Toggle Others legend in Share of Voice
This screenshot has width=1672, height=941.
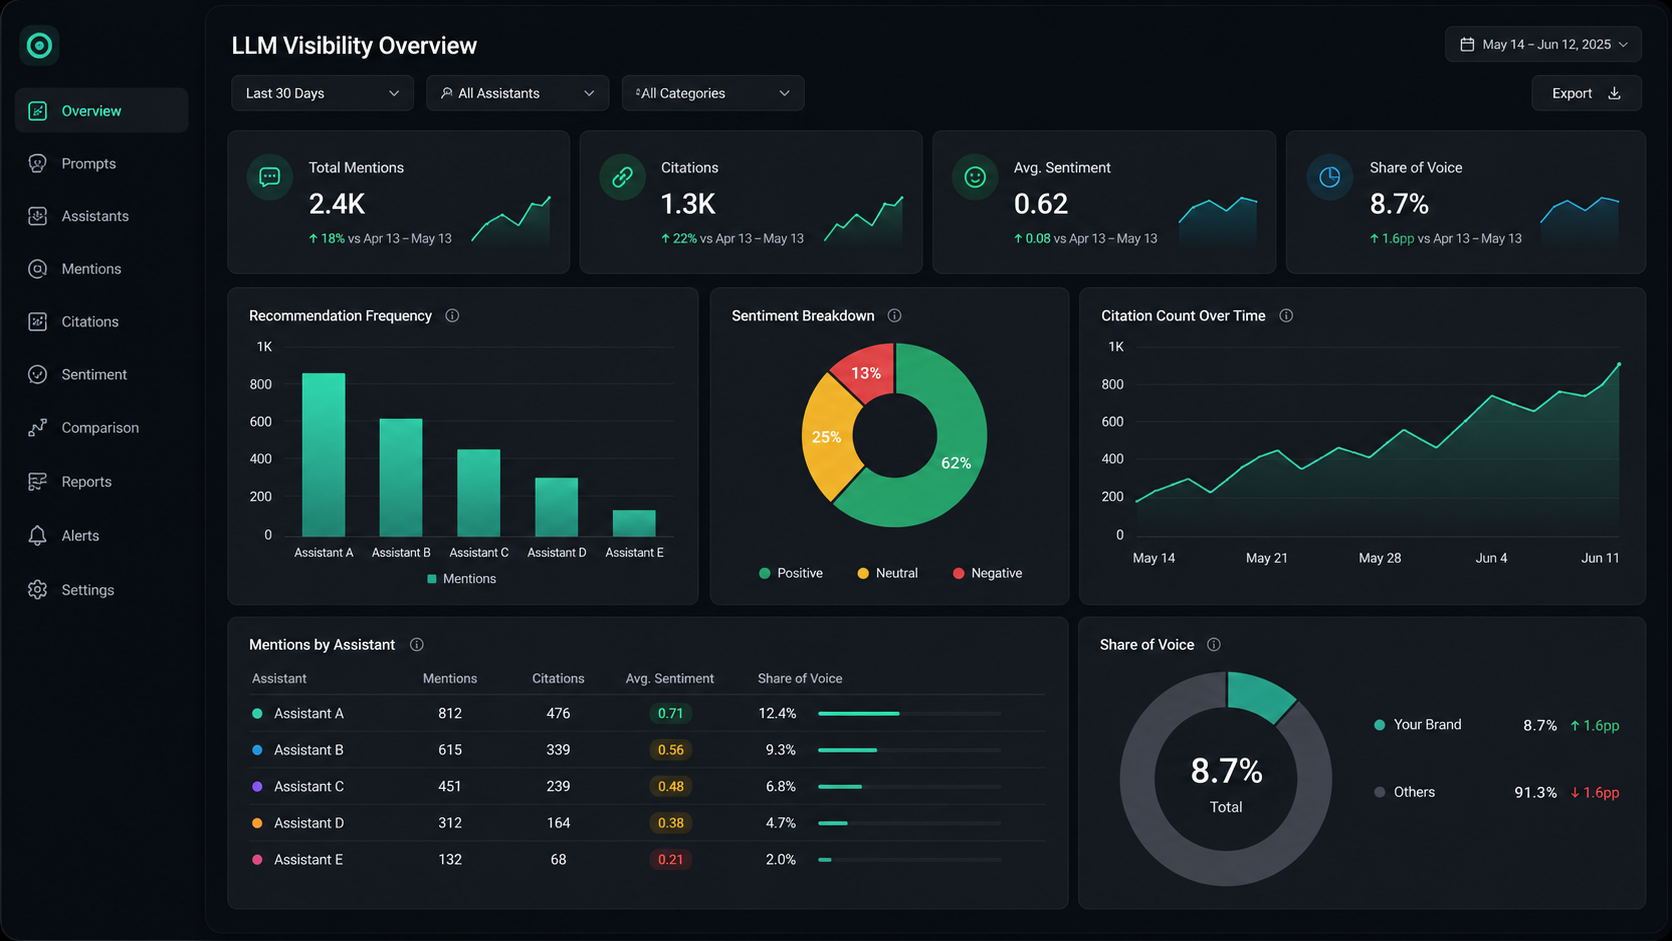(1405, 792)
